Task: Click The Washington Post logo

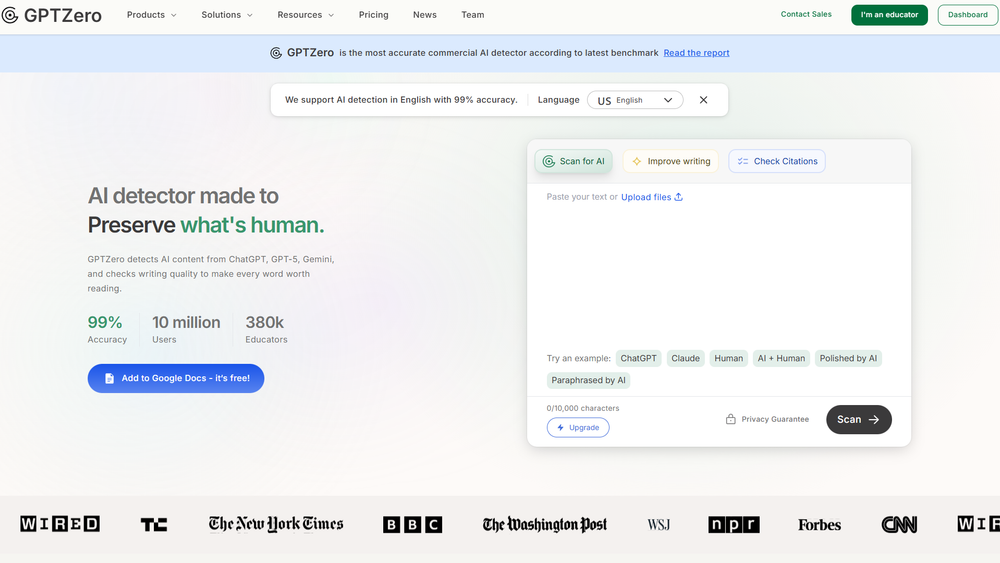Action: tap(545, 525)
